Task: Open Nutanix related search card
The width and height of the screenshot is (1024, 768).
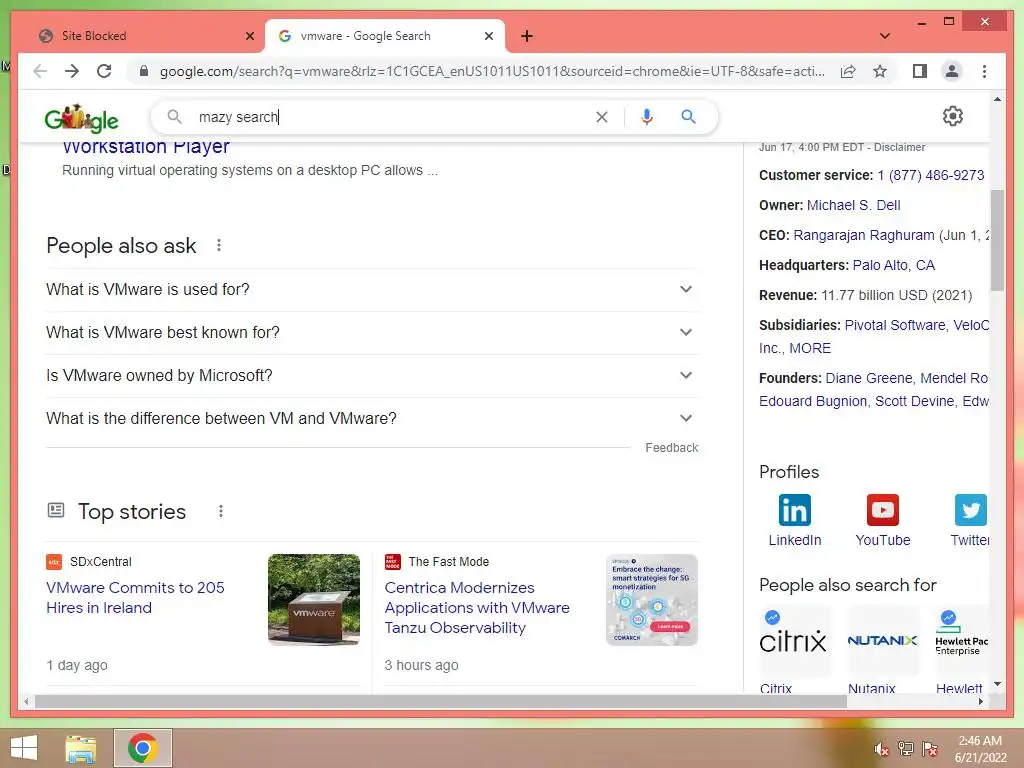Action: [x=882, y=650]
